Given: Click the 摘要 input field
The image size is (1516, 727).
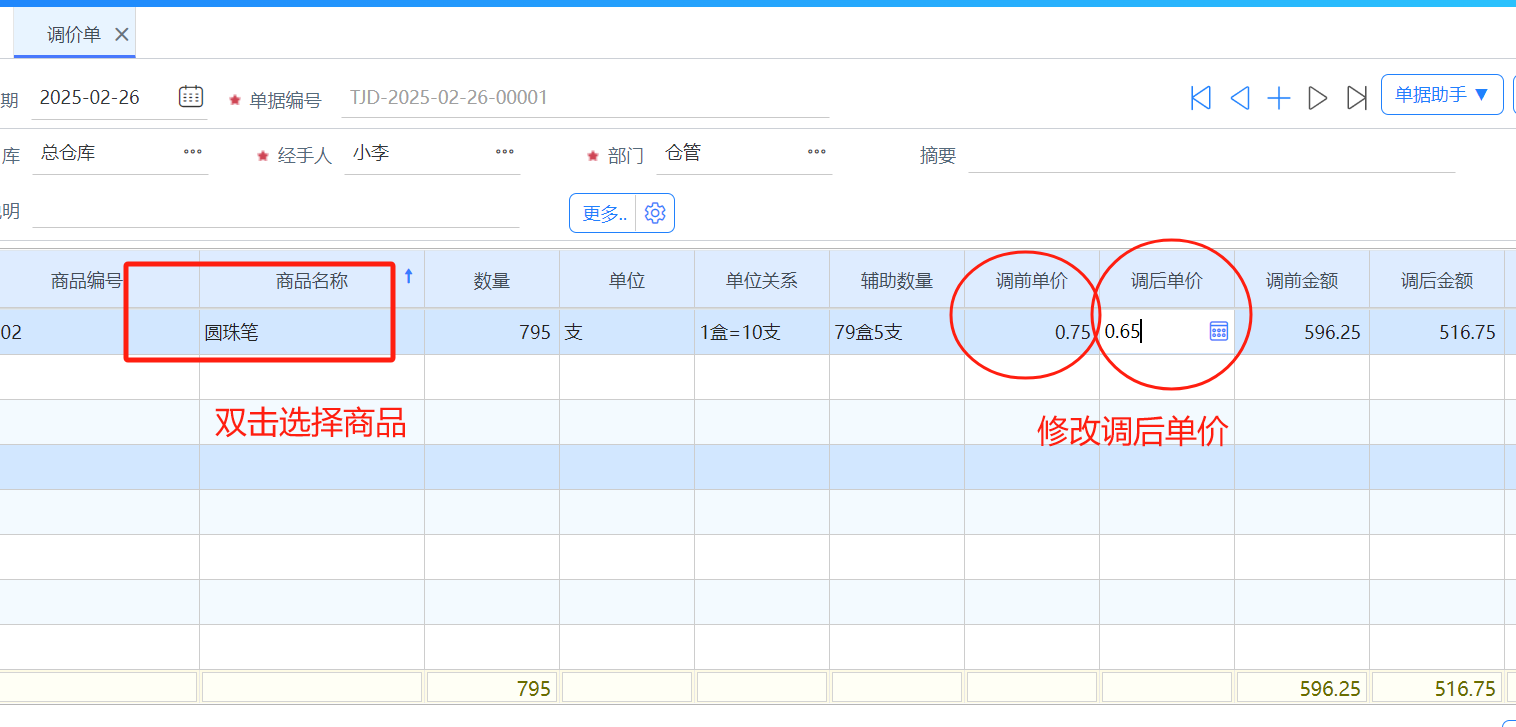Looking at the screenshot, I should (x=1210, y=155).
